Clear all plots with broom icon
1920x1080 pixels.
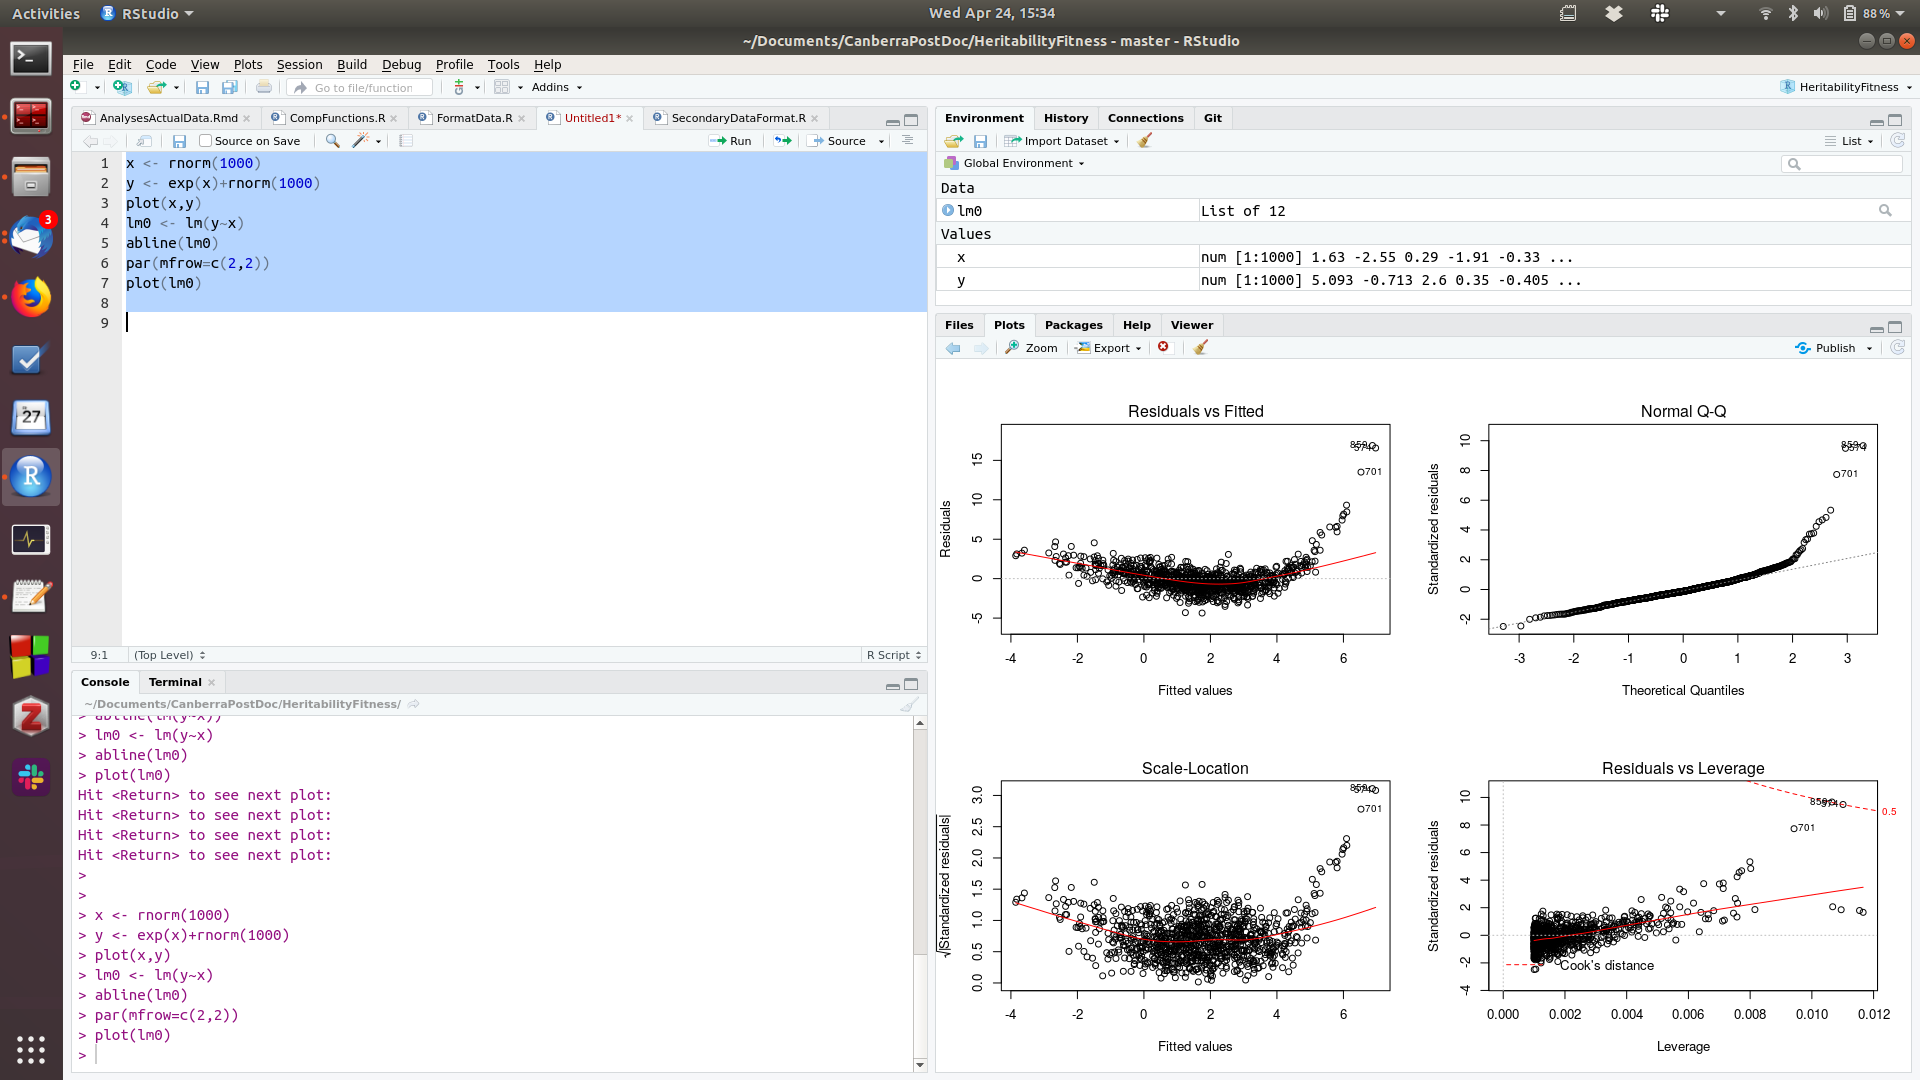[1201, 347]
